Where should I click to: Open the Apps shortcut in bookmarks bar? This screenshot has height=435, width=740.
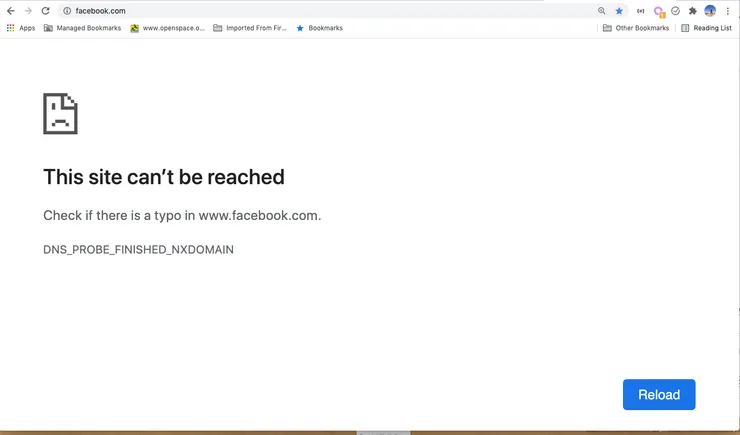21,28
